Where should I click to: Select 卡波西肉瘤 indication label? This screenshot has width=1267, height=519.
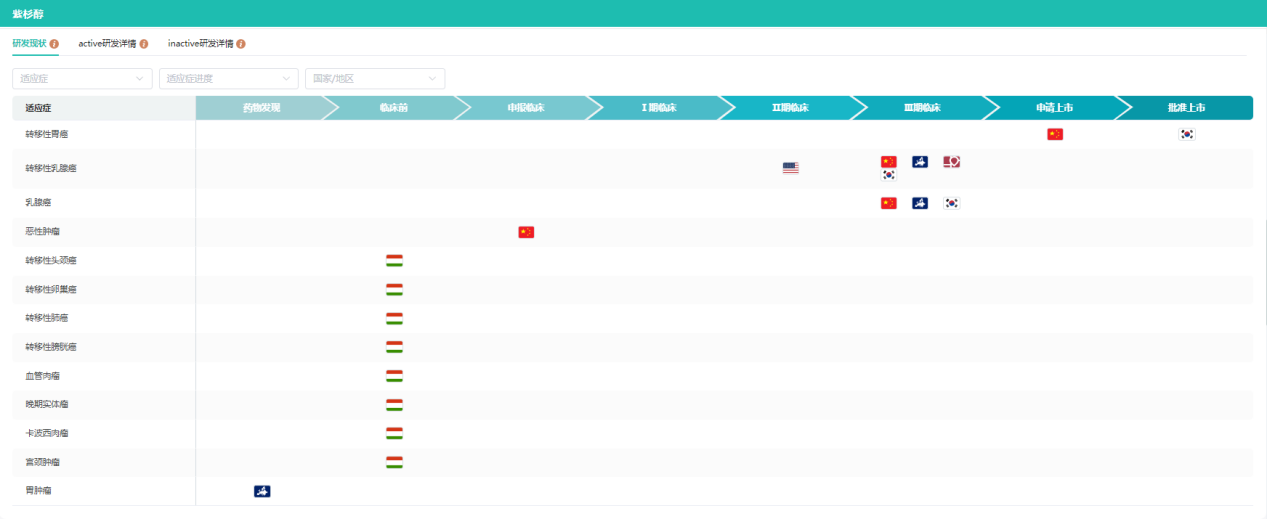point(47,433)
